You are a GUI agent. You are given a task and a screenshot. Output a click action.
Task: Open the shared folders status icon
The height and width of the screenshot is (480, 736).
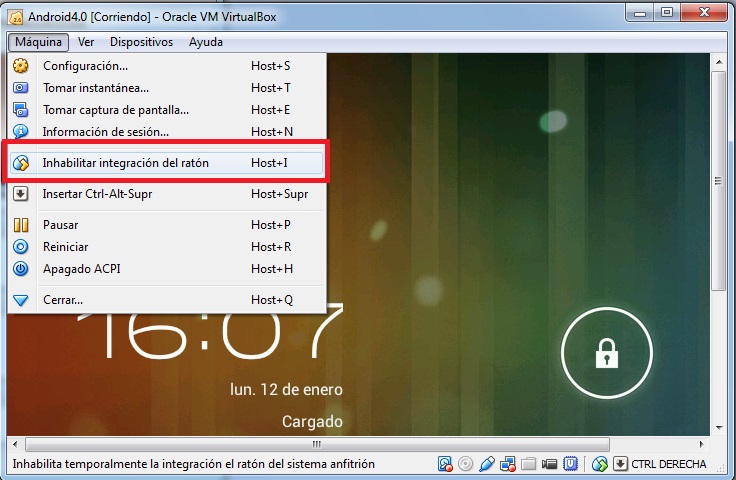coord(528,464)
